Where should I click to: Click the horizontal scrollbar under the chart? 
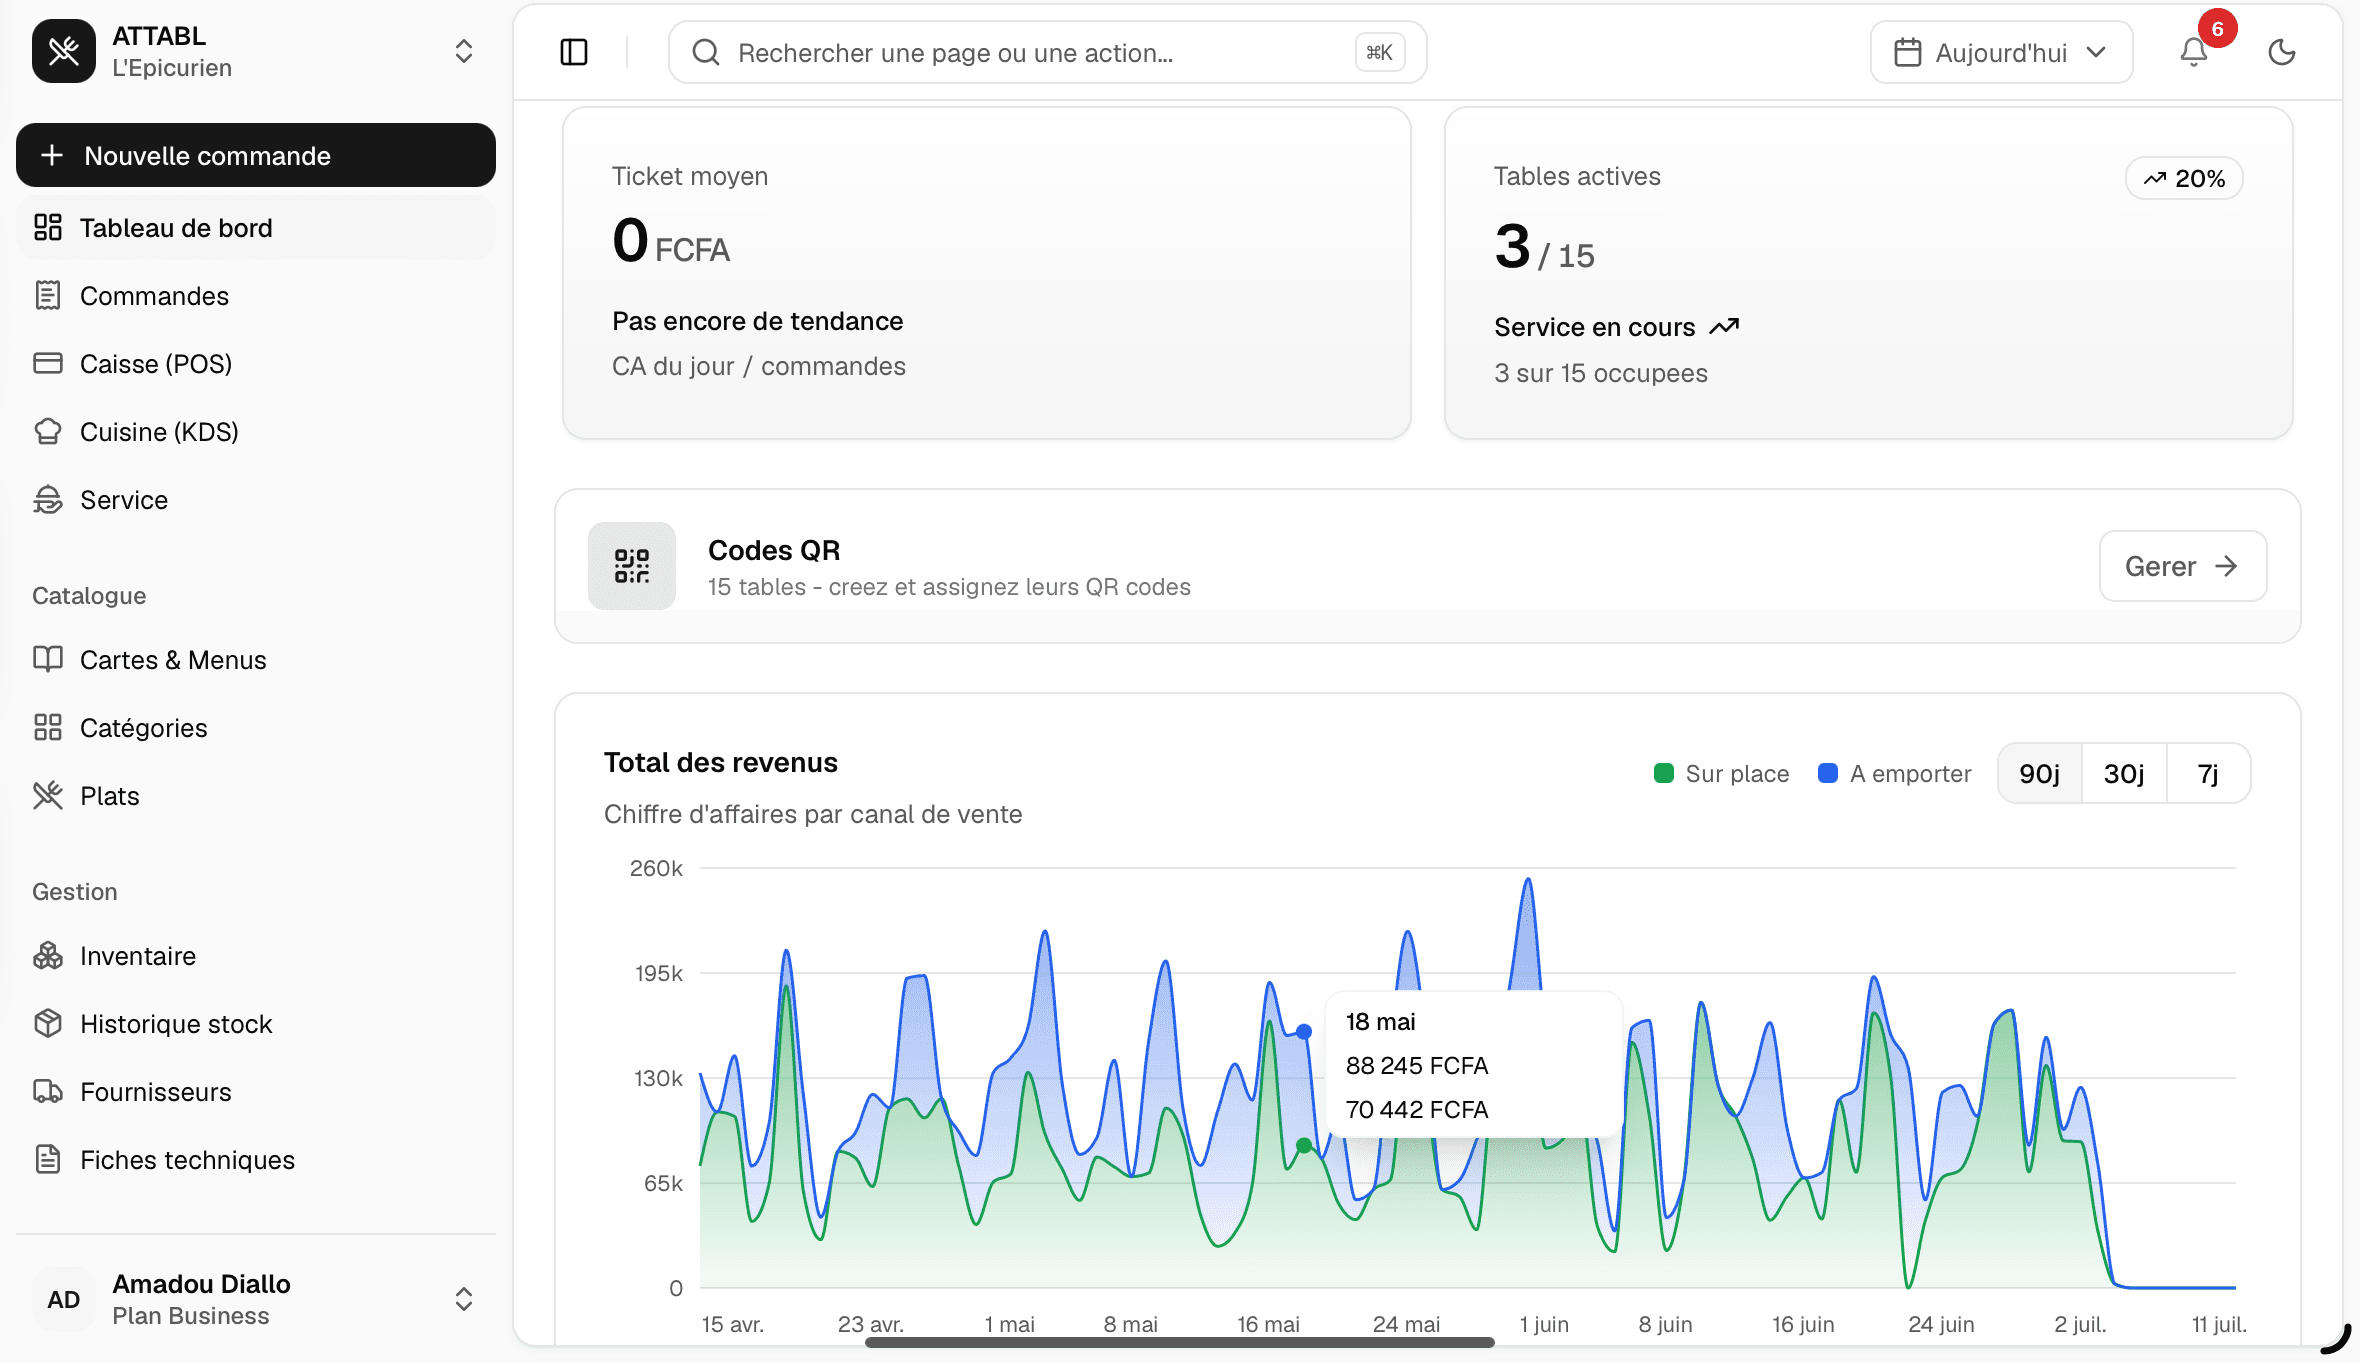[1179, 1342]
